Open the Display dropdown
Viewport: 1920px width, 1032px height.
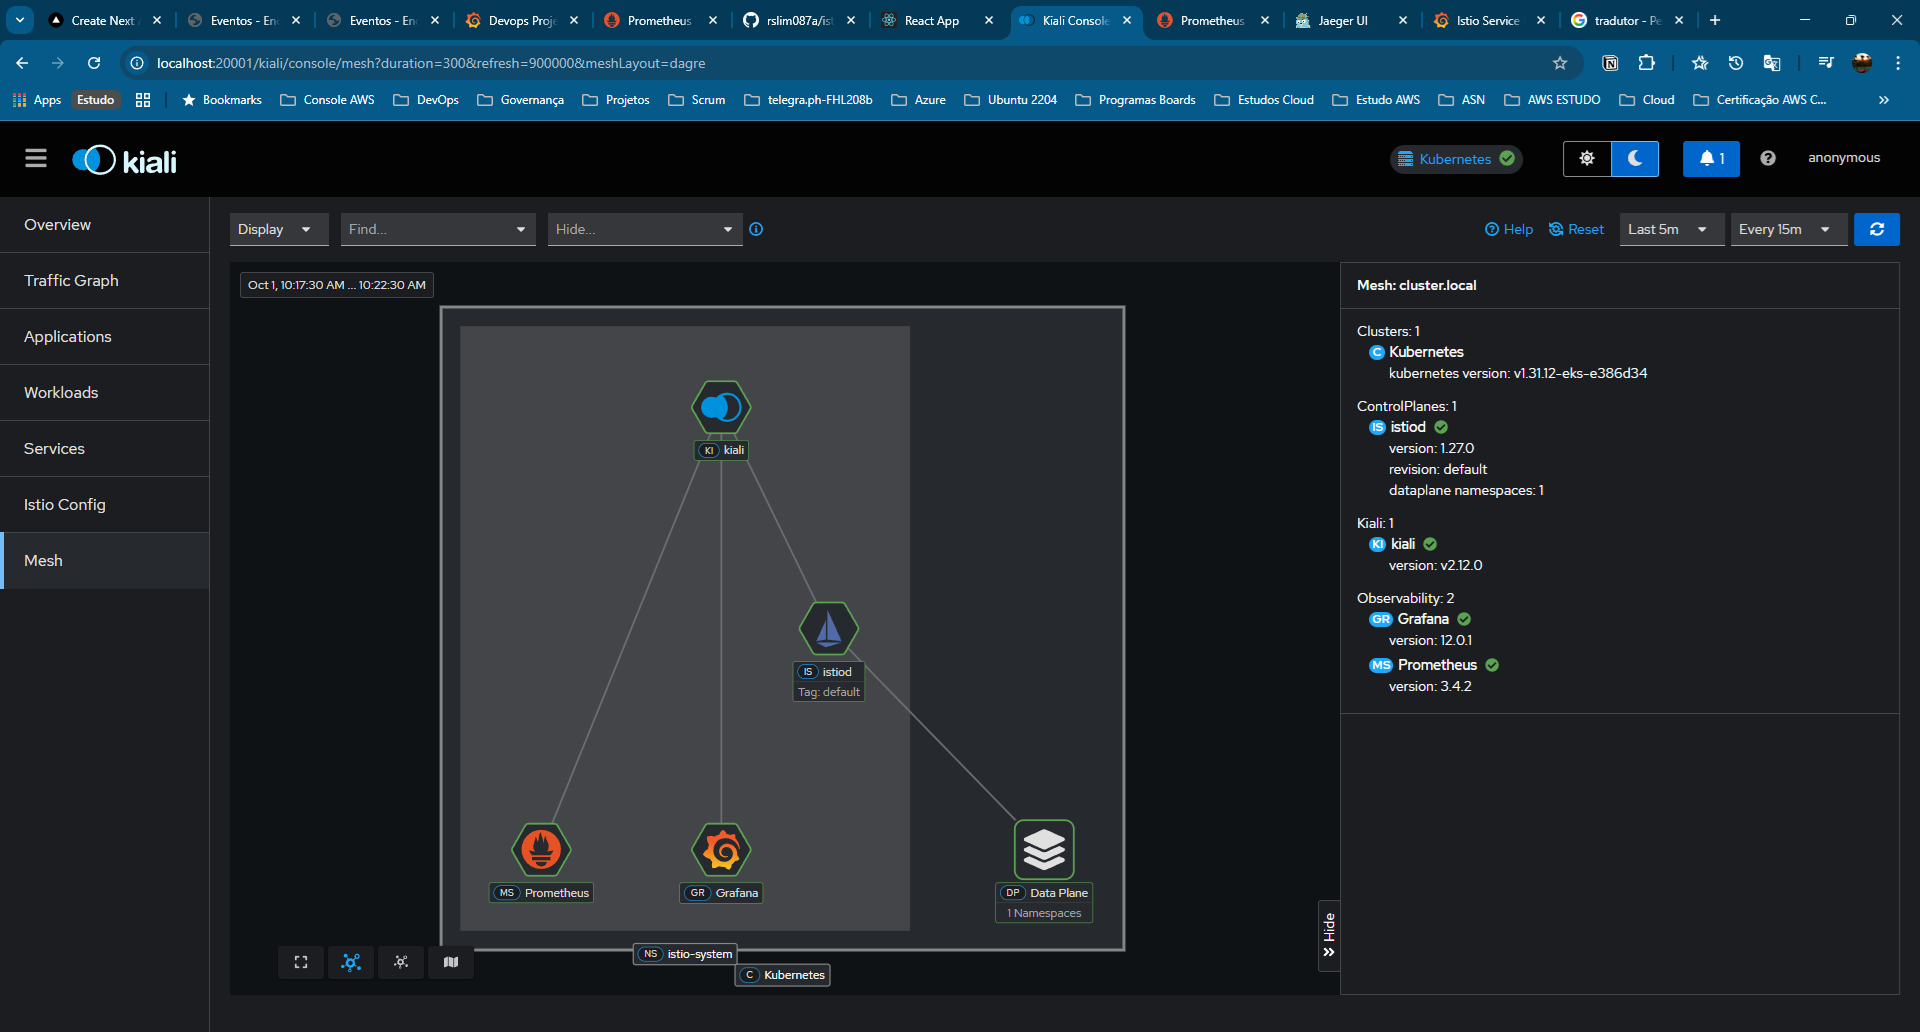[x=278, y=229]
